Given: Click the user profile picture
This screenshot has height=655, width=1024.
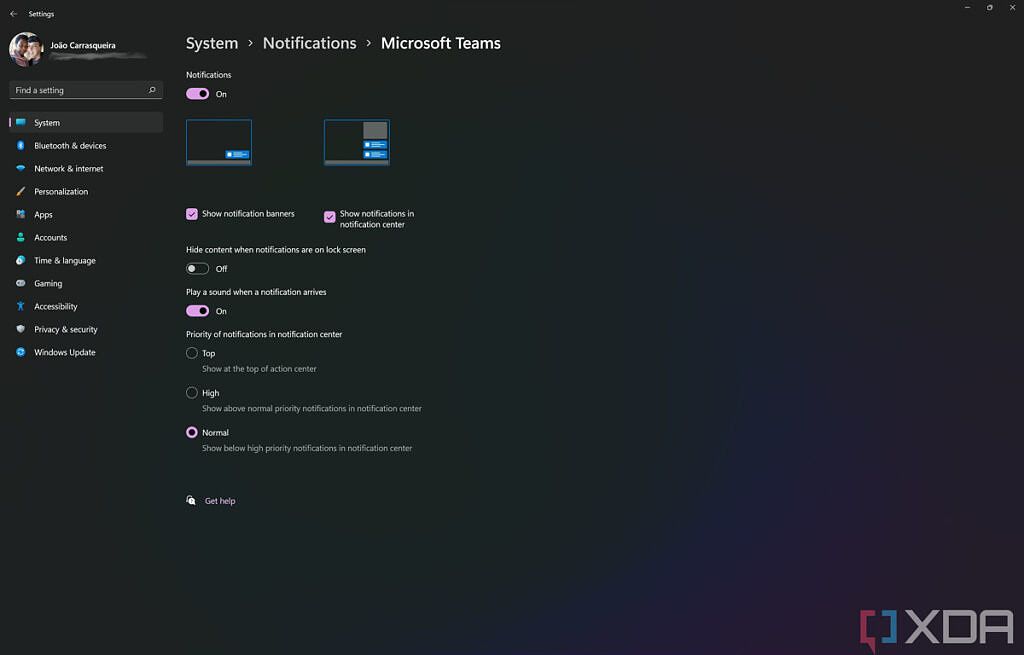Looking at the screenshot, I should (x=25, y=49).
